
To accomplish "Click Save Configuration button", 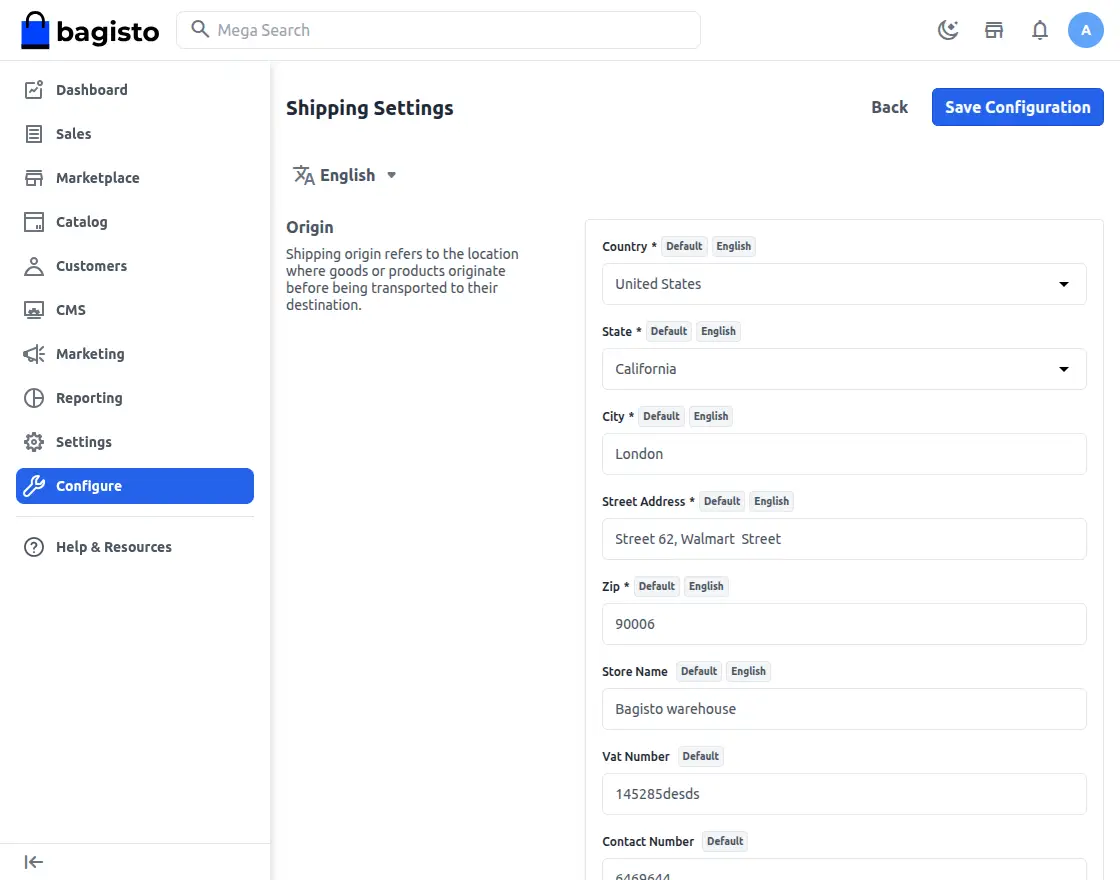I will 1017,107.
